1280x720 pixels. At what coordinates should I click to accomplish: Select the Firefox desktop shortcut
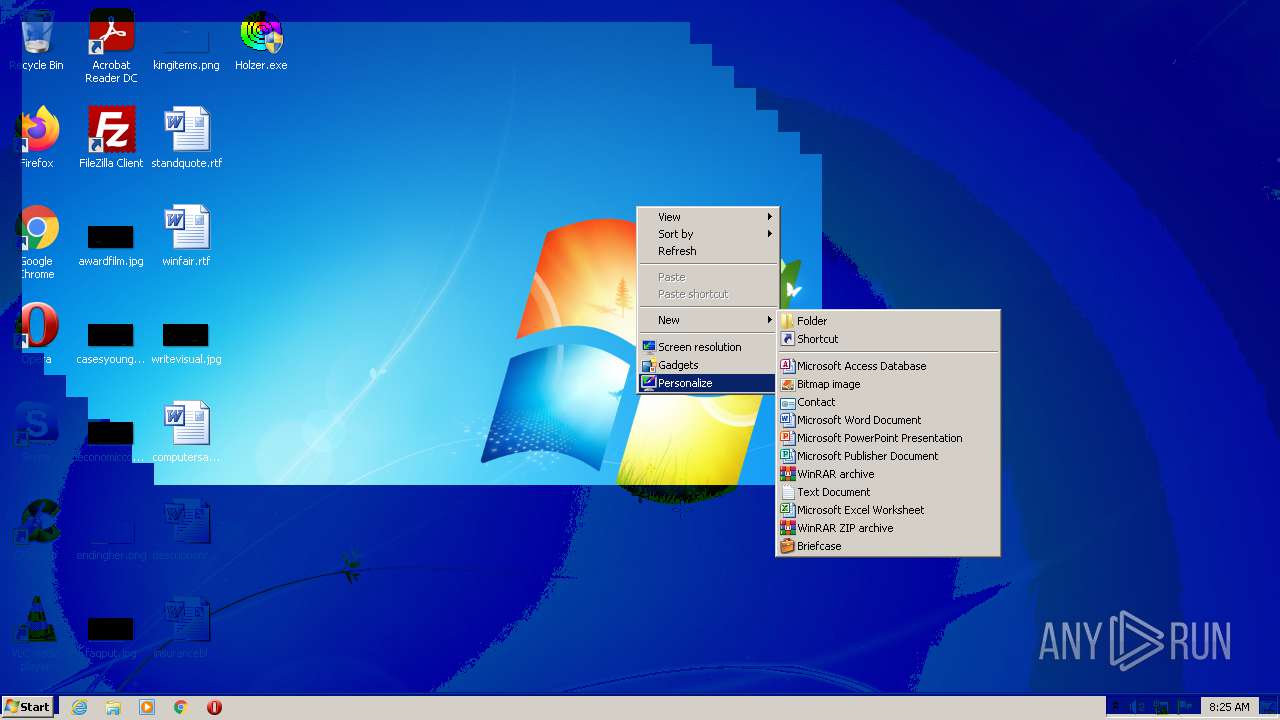(x=36, y=139)
